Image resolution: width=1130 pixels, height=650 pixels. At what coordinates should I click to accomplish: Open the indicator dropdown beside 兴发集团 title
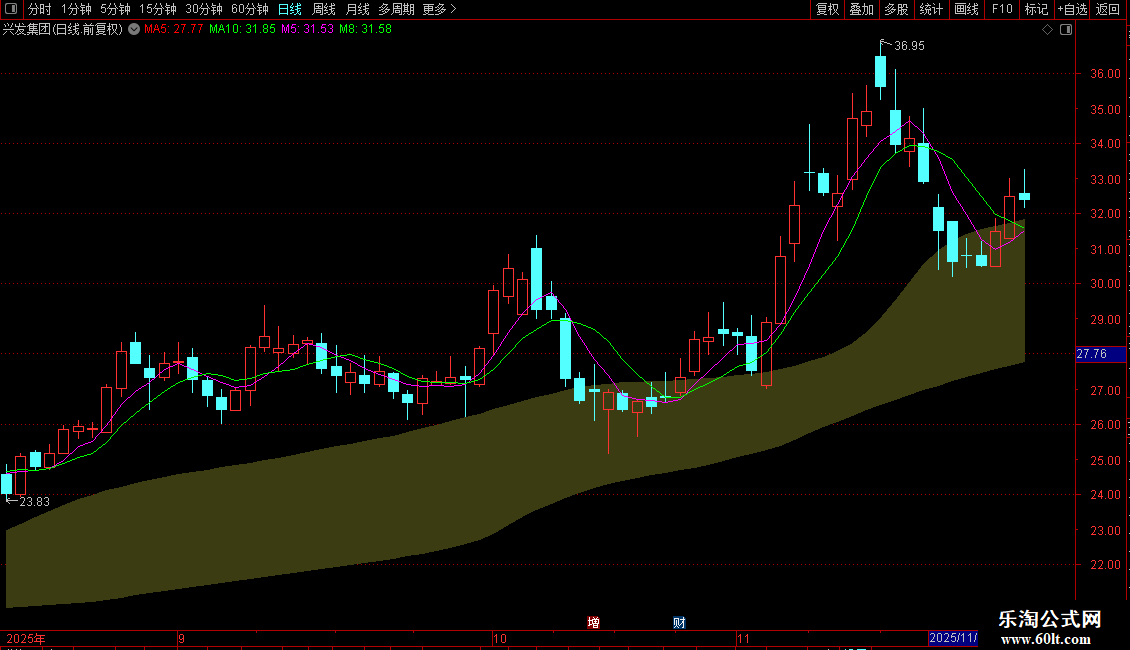[x=134, y=29]
